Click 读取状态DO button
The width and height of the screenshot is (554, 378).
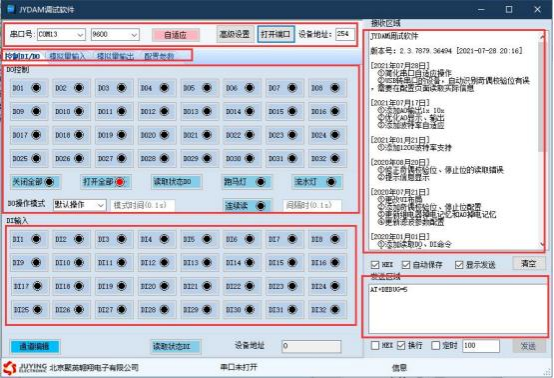176,182
